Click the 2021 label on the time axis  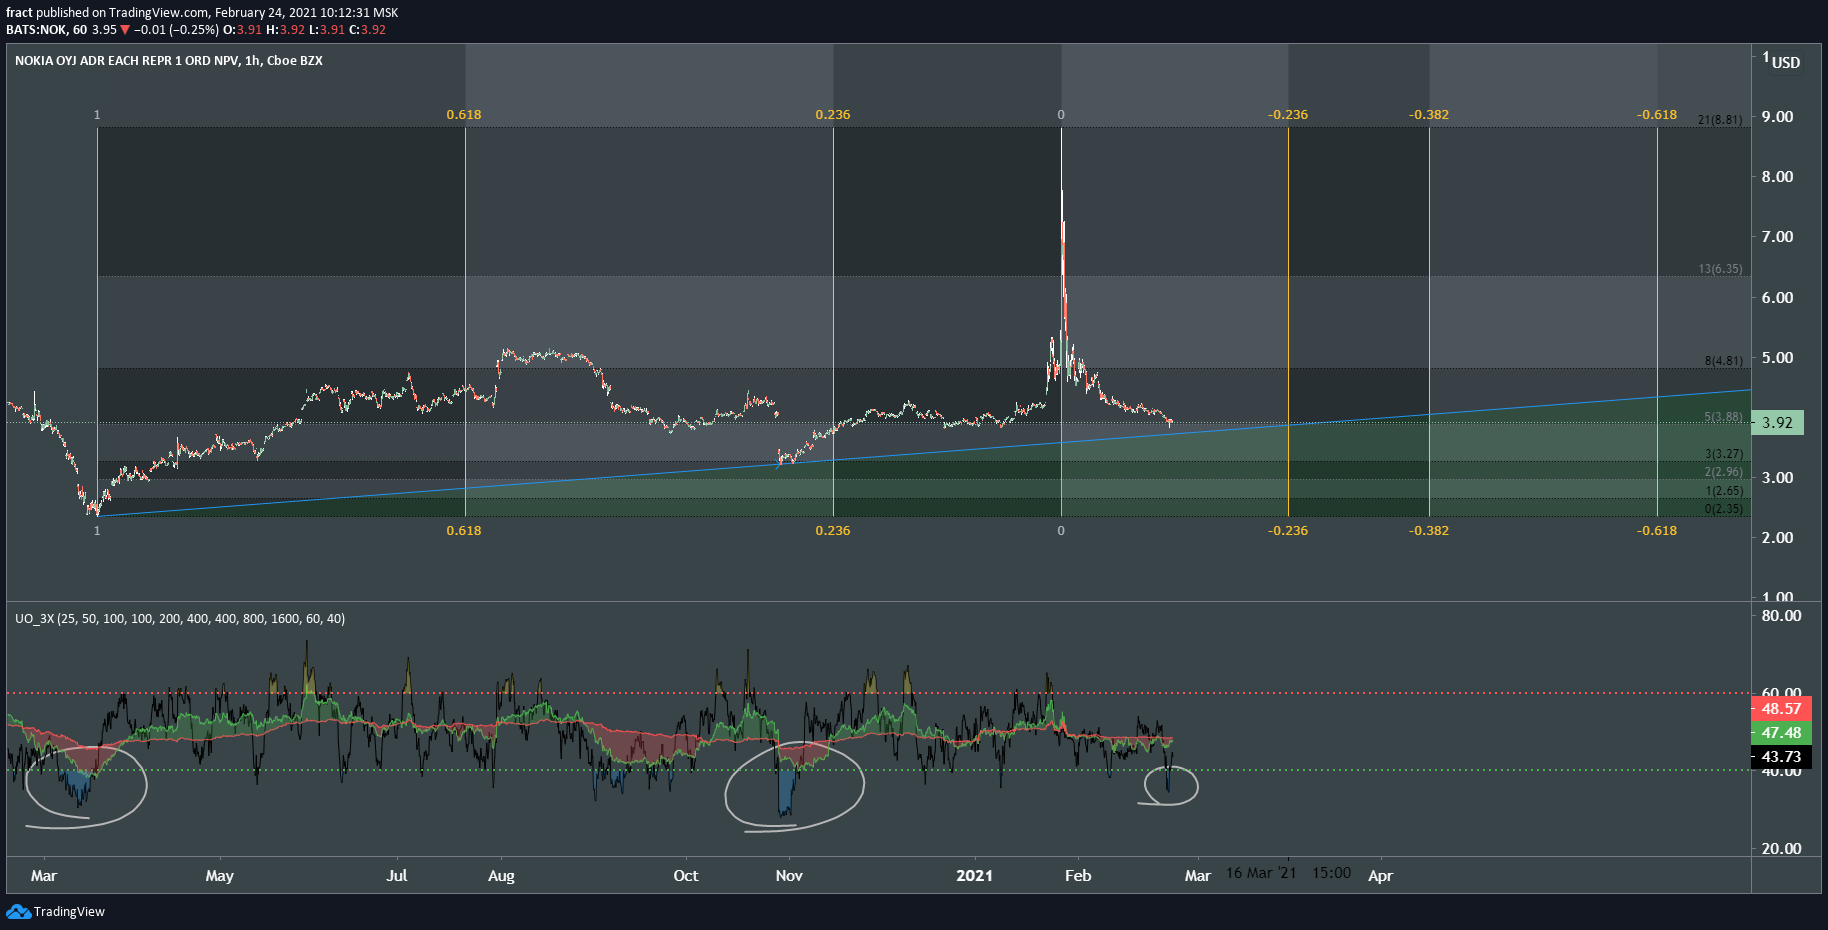click(974, 876)
